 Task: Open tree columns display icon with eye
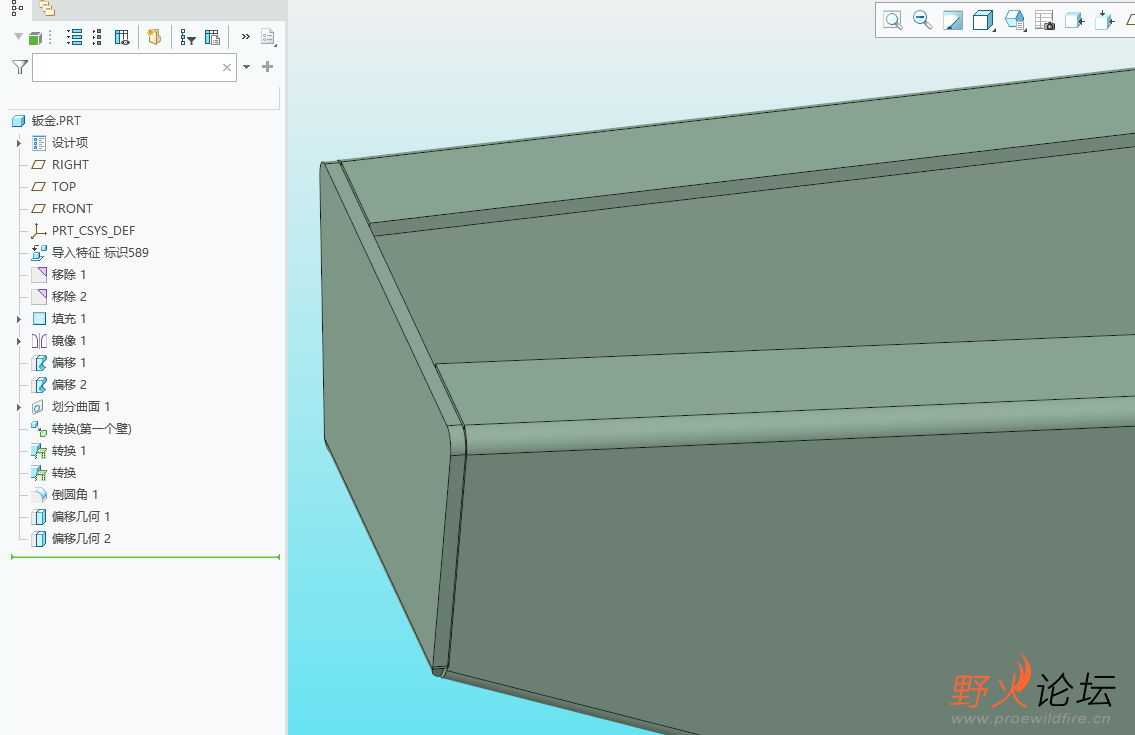pos(122,38)
